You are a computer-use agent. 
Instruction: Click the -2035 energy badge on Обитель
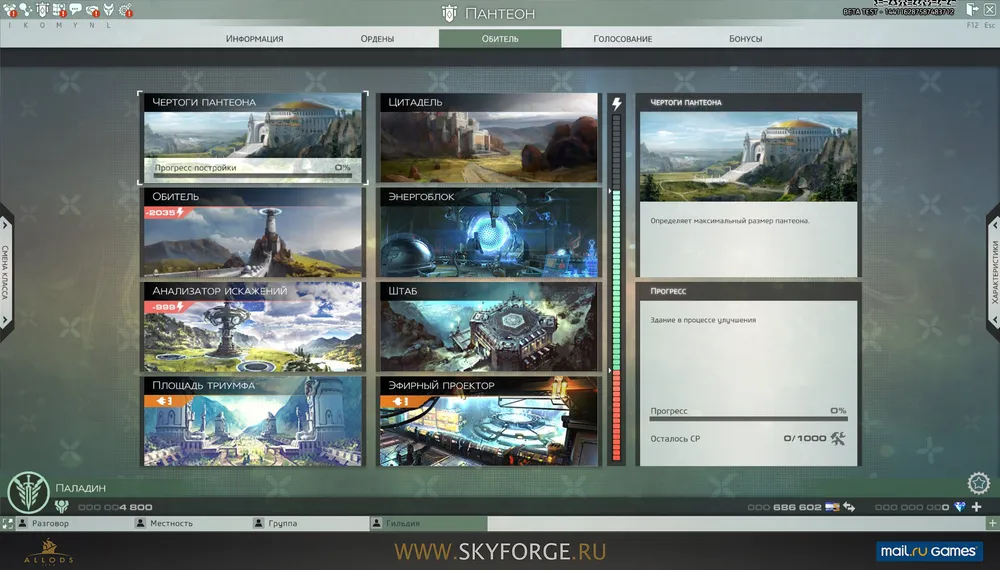[x=165, y=212]
